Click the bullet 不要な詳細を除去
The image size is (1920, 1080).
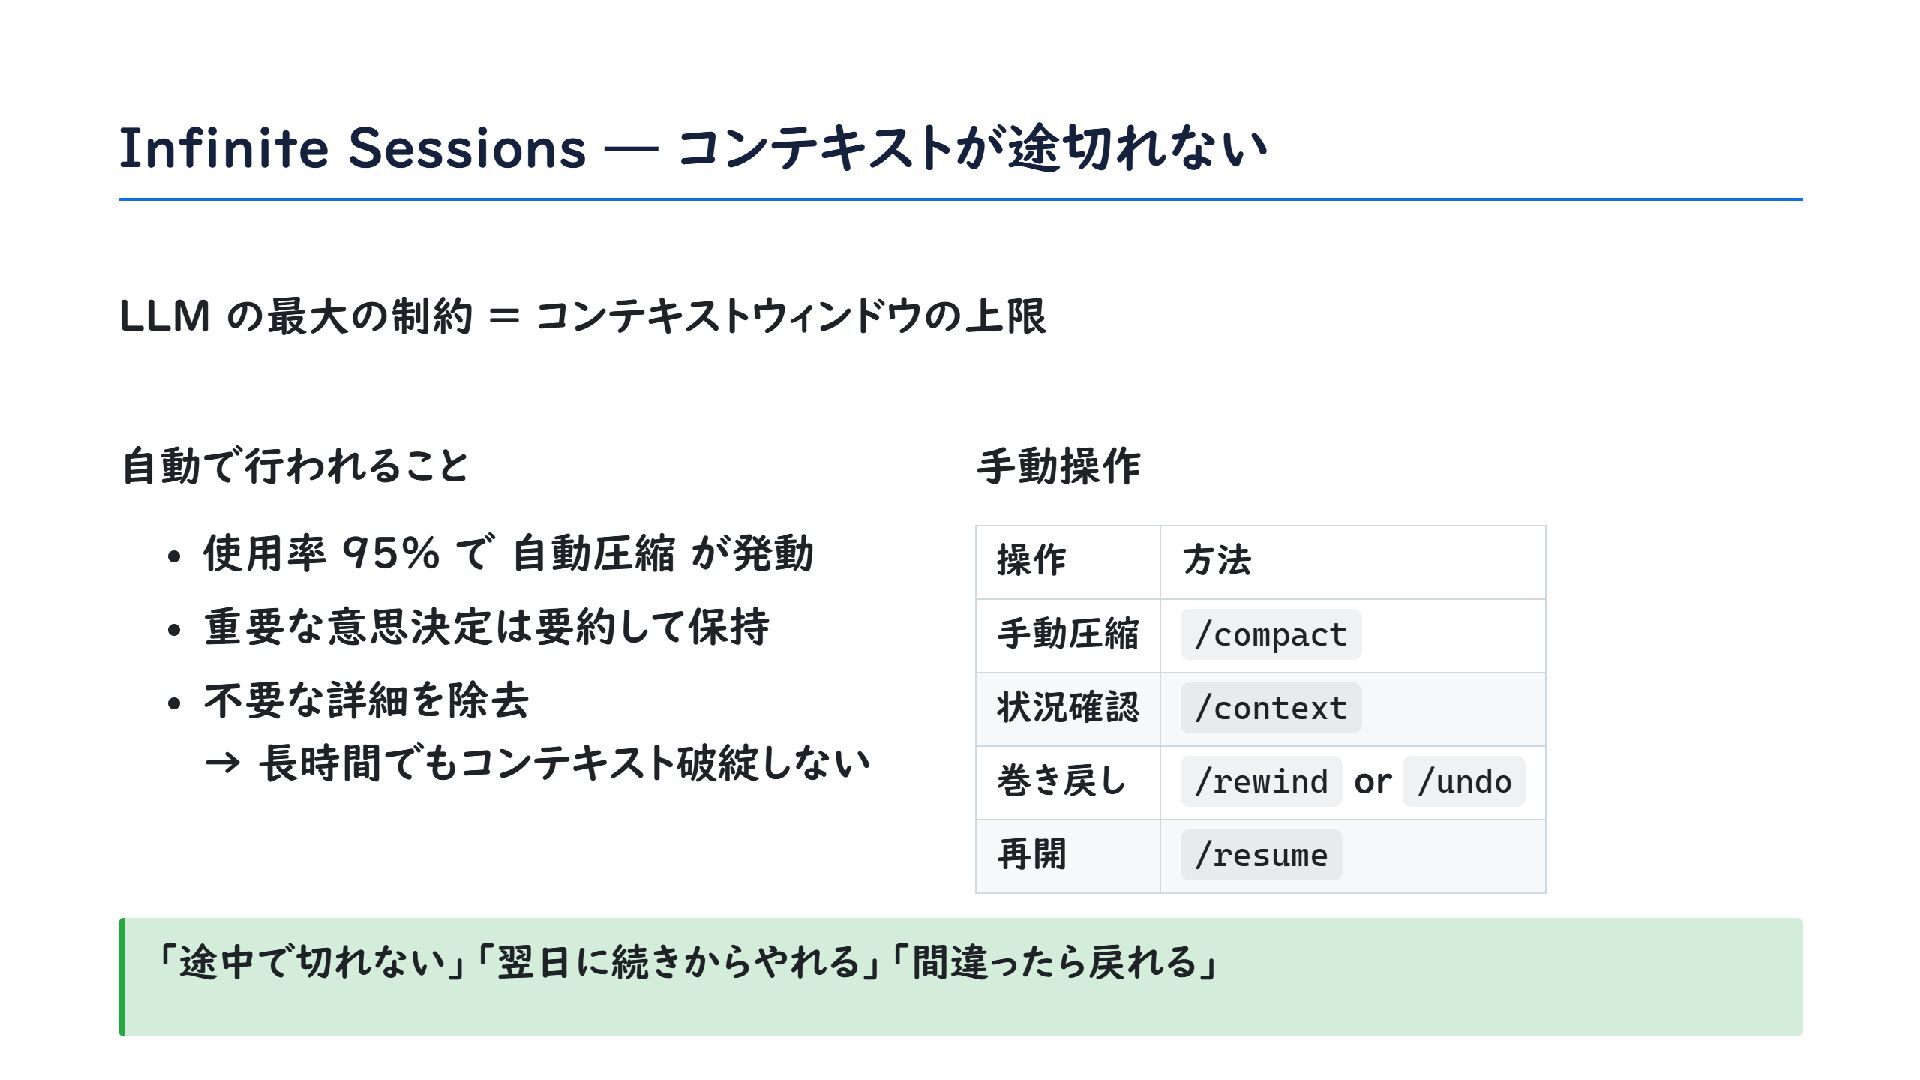coord(366,700)
